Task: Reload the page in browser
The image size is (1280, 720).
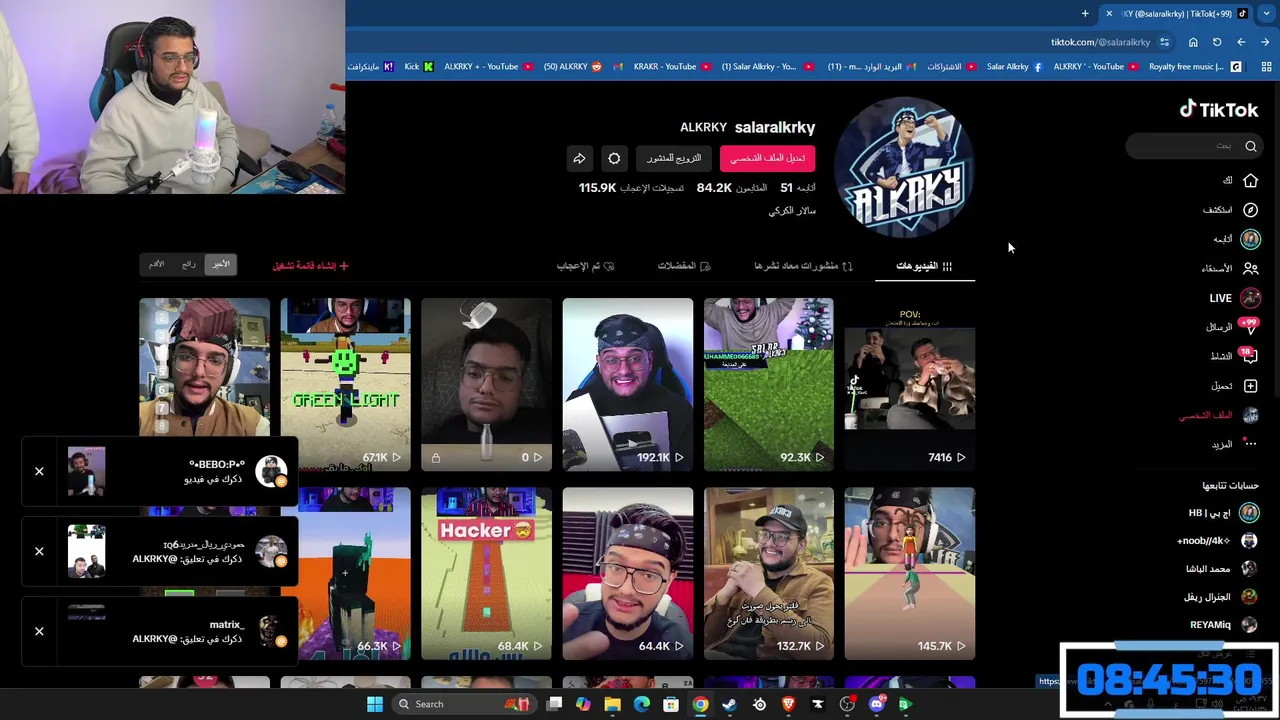Action: 1217,42
